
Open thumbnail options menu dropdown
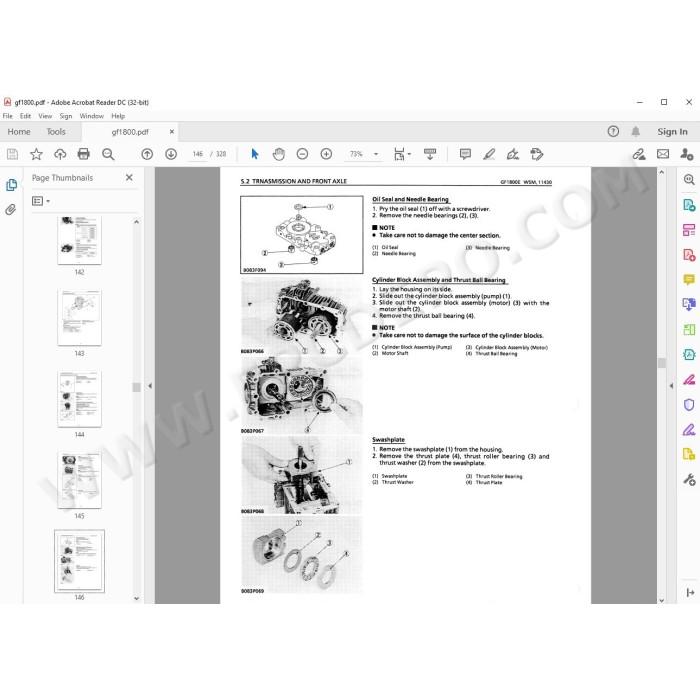[x=41, y=201]
